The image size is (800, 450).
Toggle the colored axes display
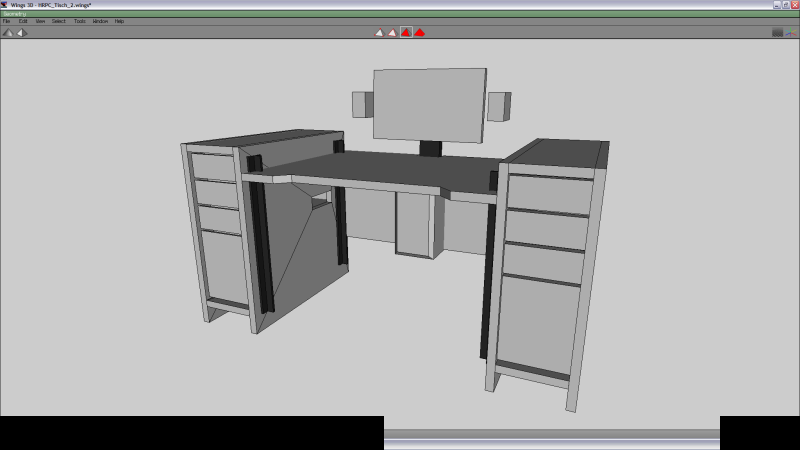click(791, 32)
